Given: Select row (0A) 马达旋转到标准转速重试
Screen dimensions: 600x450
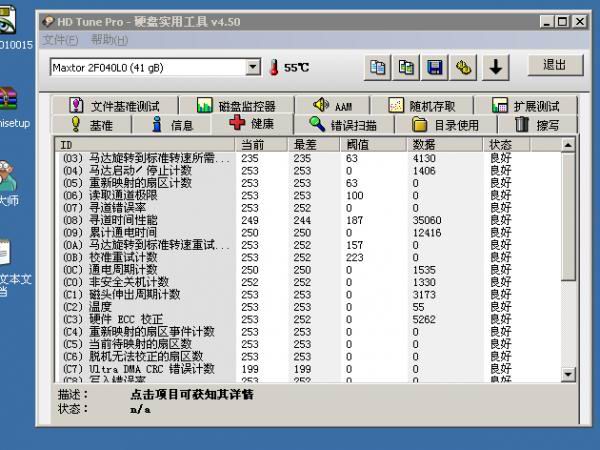Looking at the screenshot, I should click(x=308, y=245).
